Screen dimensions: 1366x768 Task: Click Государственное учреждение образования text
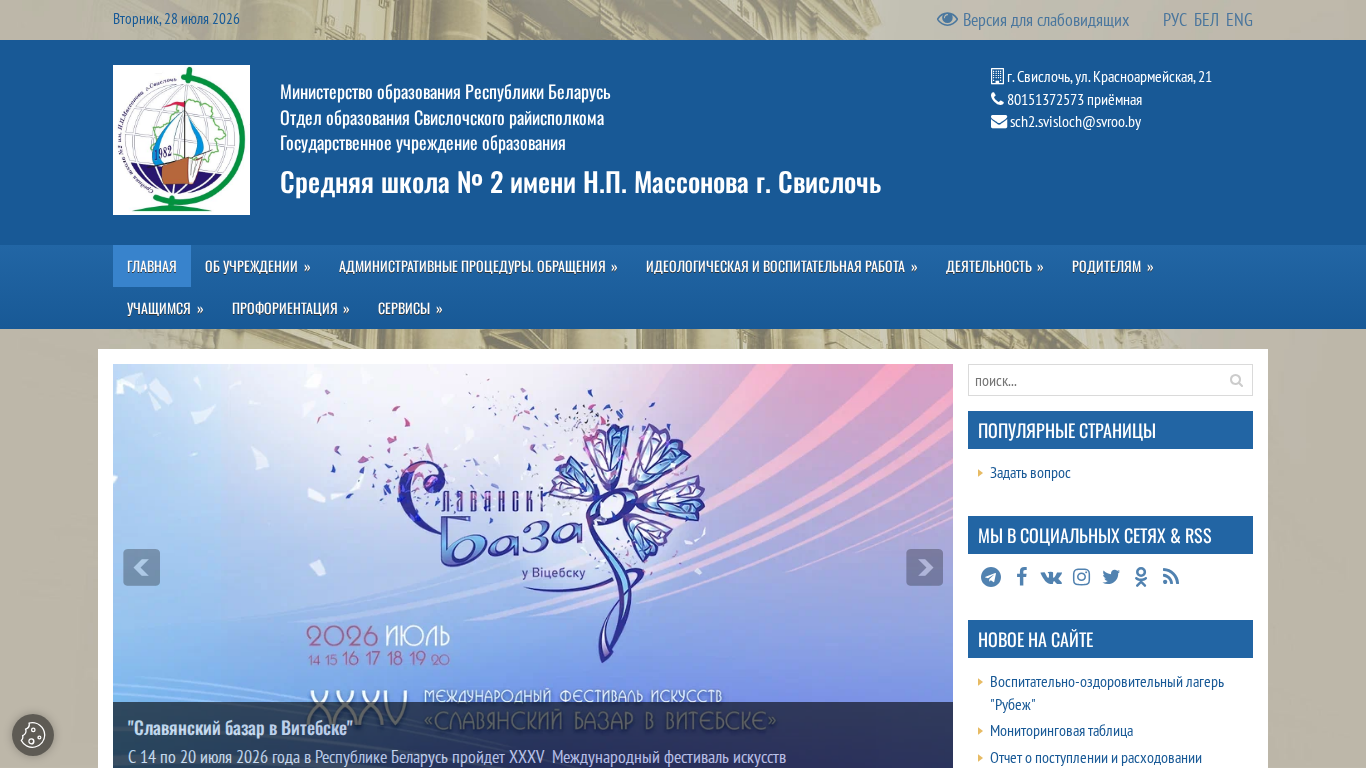point(423,143)
